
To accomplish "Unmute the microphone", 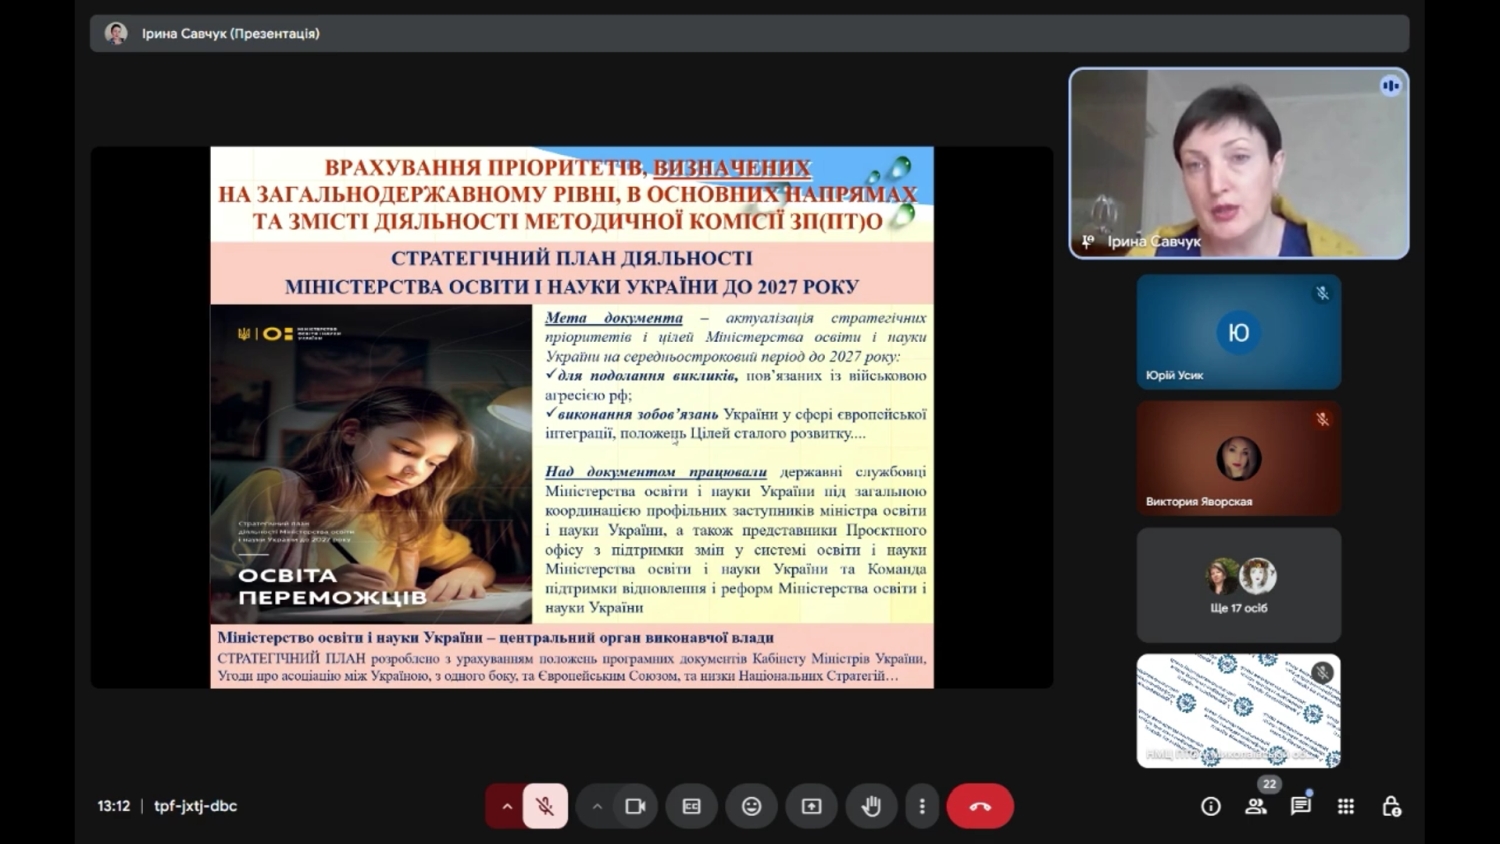I will pyautogui.click(x=545, y=806).
